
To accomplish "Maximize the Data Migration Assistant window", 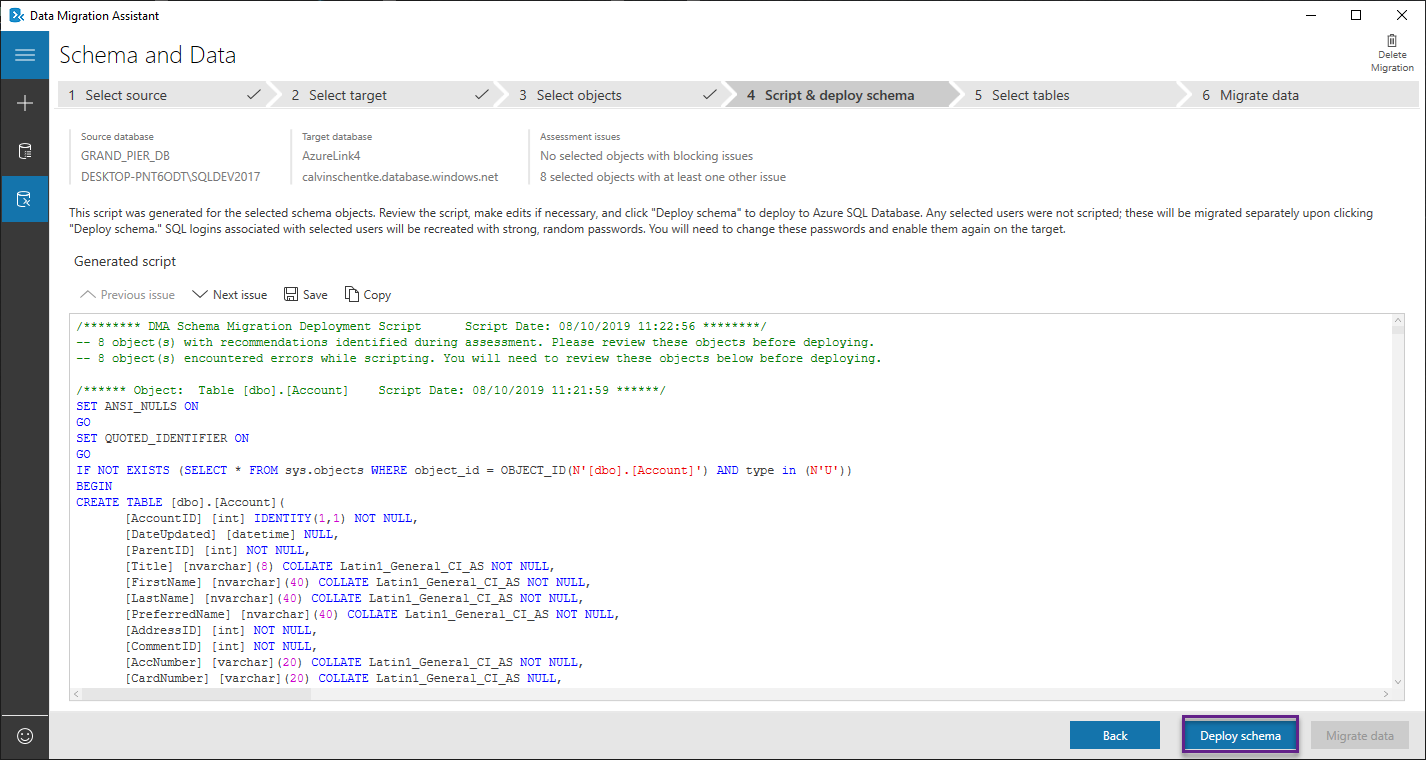I will pos(1356,15).
